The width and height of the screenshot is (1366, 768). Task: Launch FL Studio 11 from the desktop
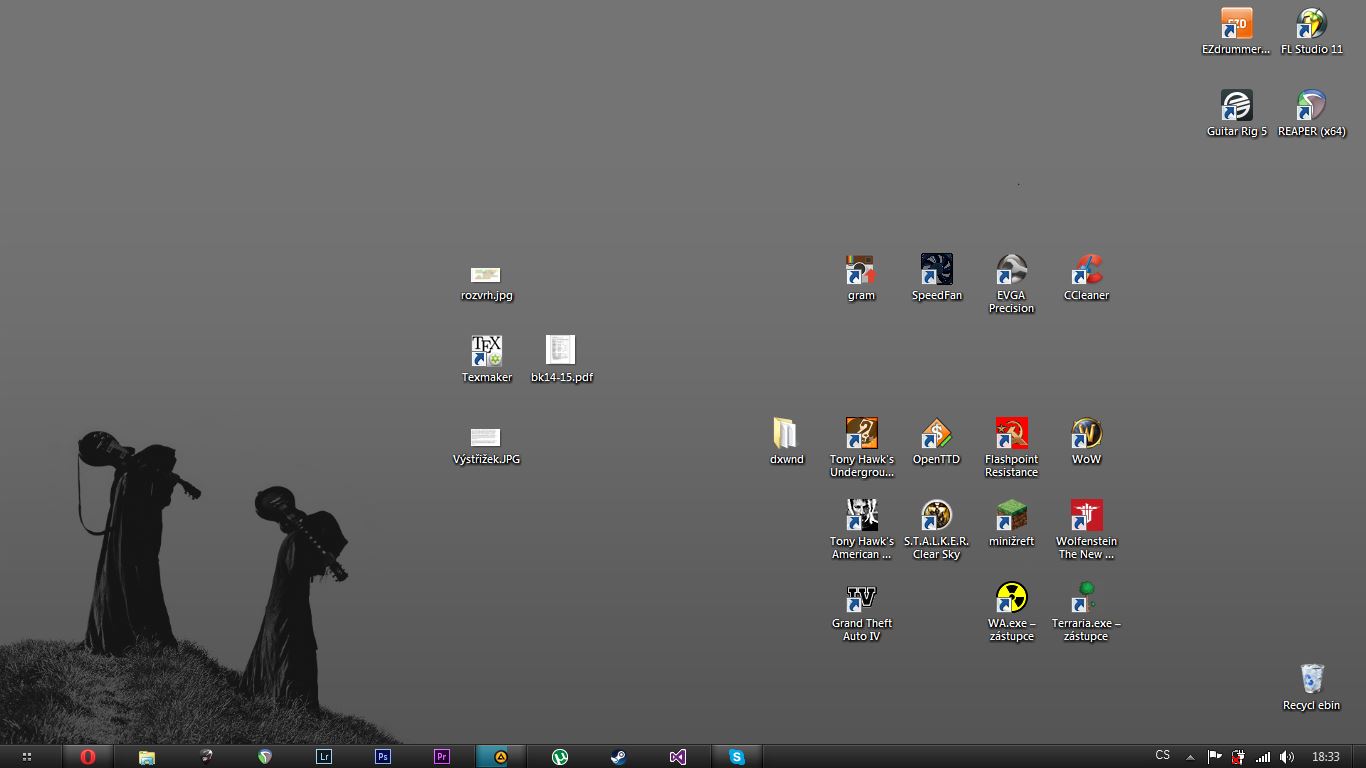click(x=1311, y=31)
